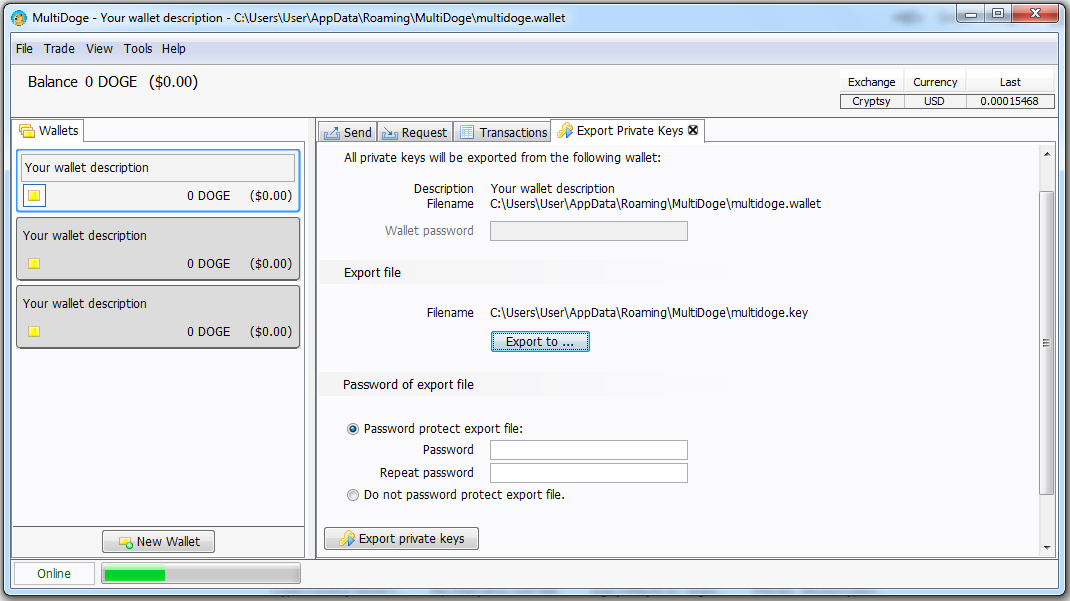Click the key icon on Export Private Keys tab
Viewport: 1070px width, 601px height.
564,130
